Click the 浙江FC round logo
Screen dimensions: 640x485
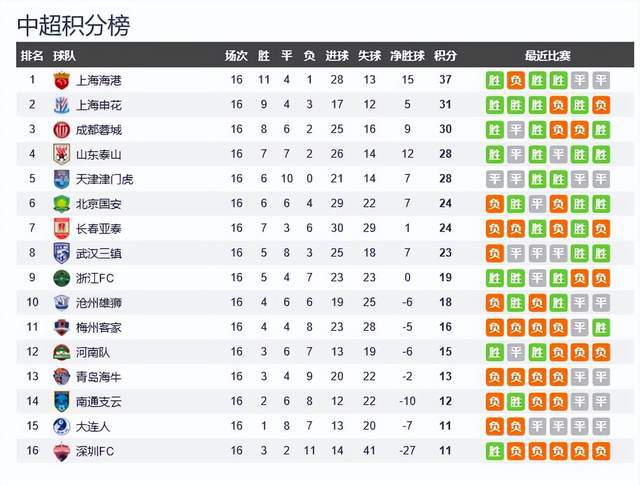(x=62, y=278)
